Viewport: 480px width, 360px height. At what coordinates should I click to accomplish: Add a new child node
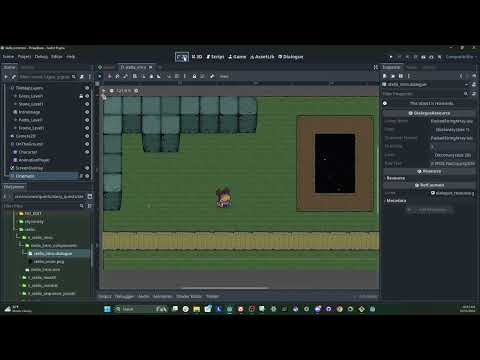6,77
